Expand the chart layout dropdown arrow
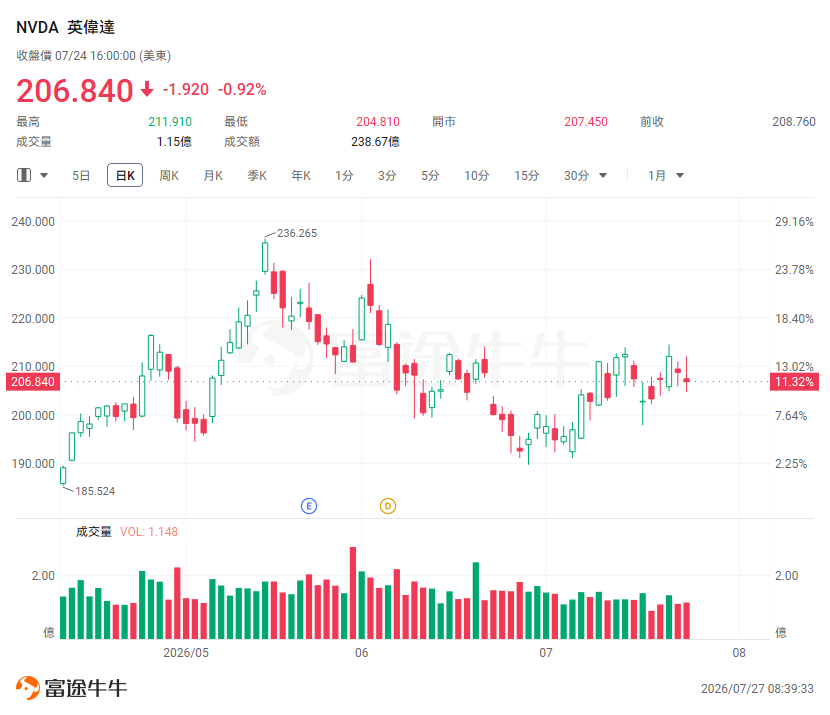This screenshot has width=830, height=715. click(44, 176)
